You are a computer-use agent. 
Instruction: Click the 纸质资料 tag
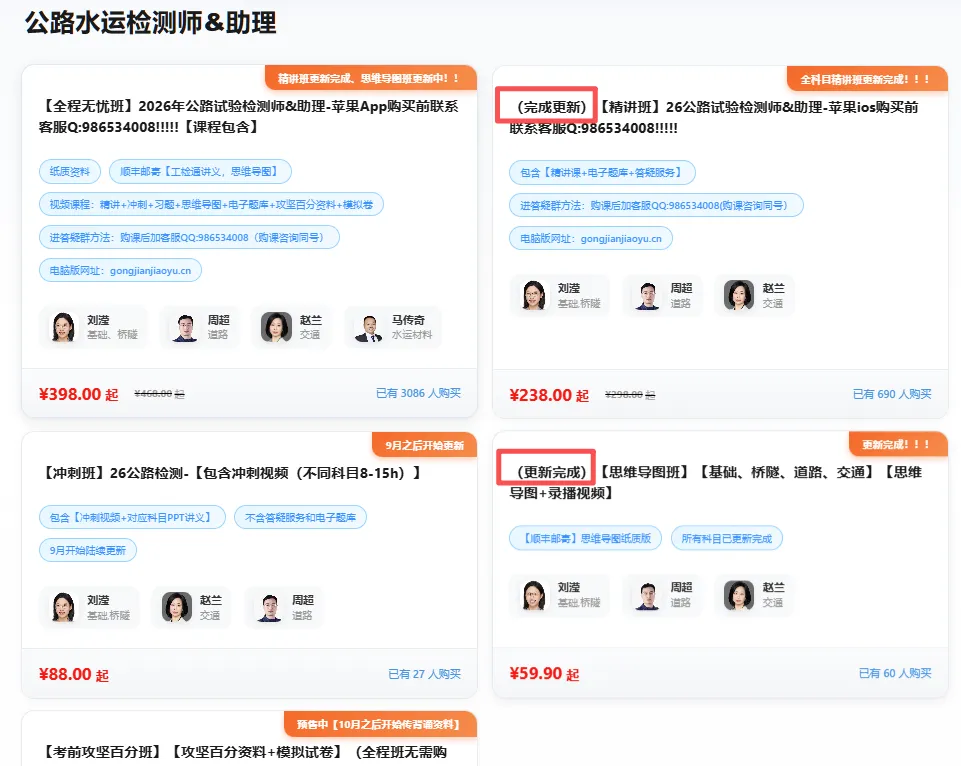tap(70, 172)
